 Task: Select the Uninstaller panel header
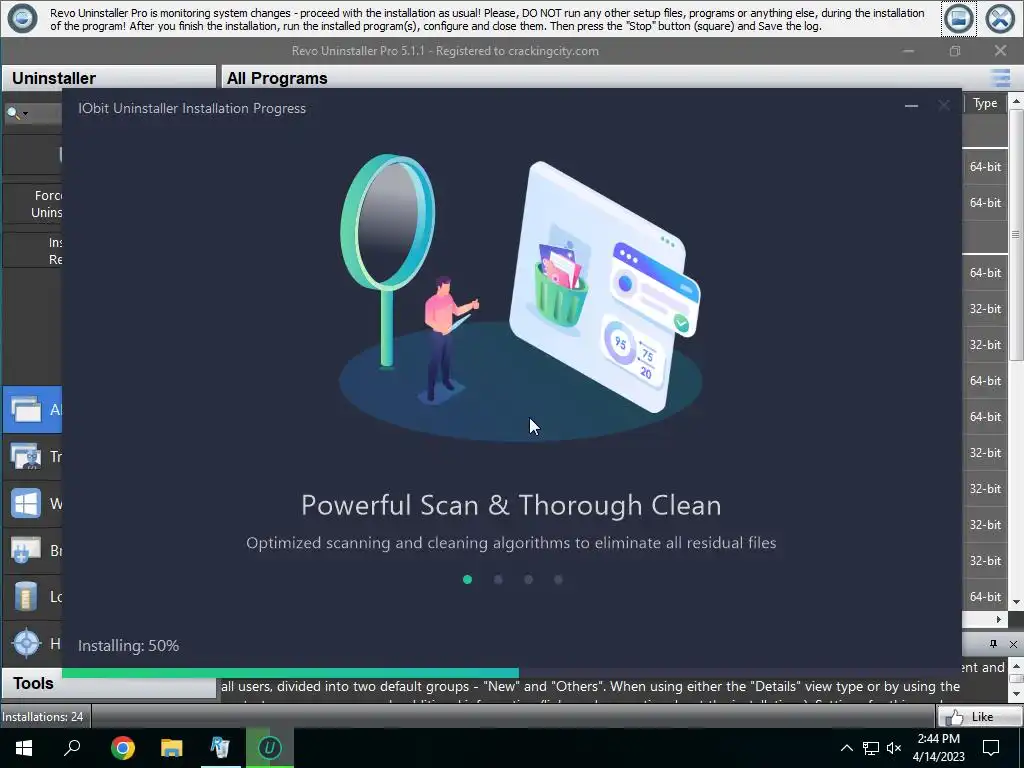(108, 78)
